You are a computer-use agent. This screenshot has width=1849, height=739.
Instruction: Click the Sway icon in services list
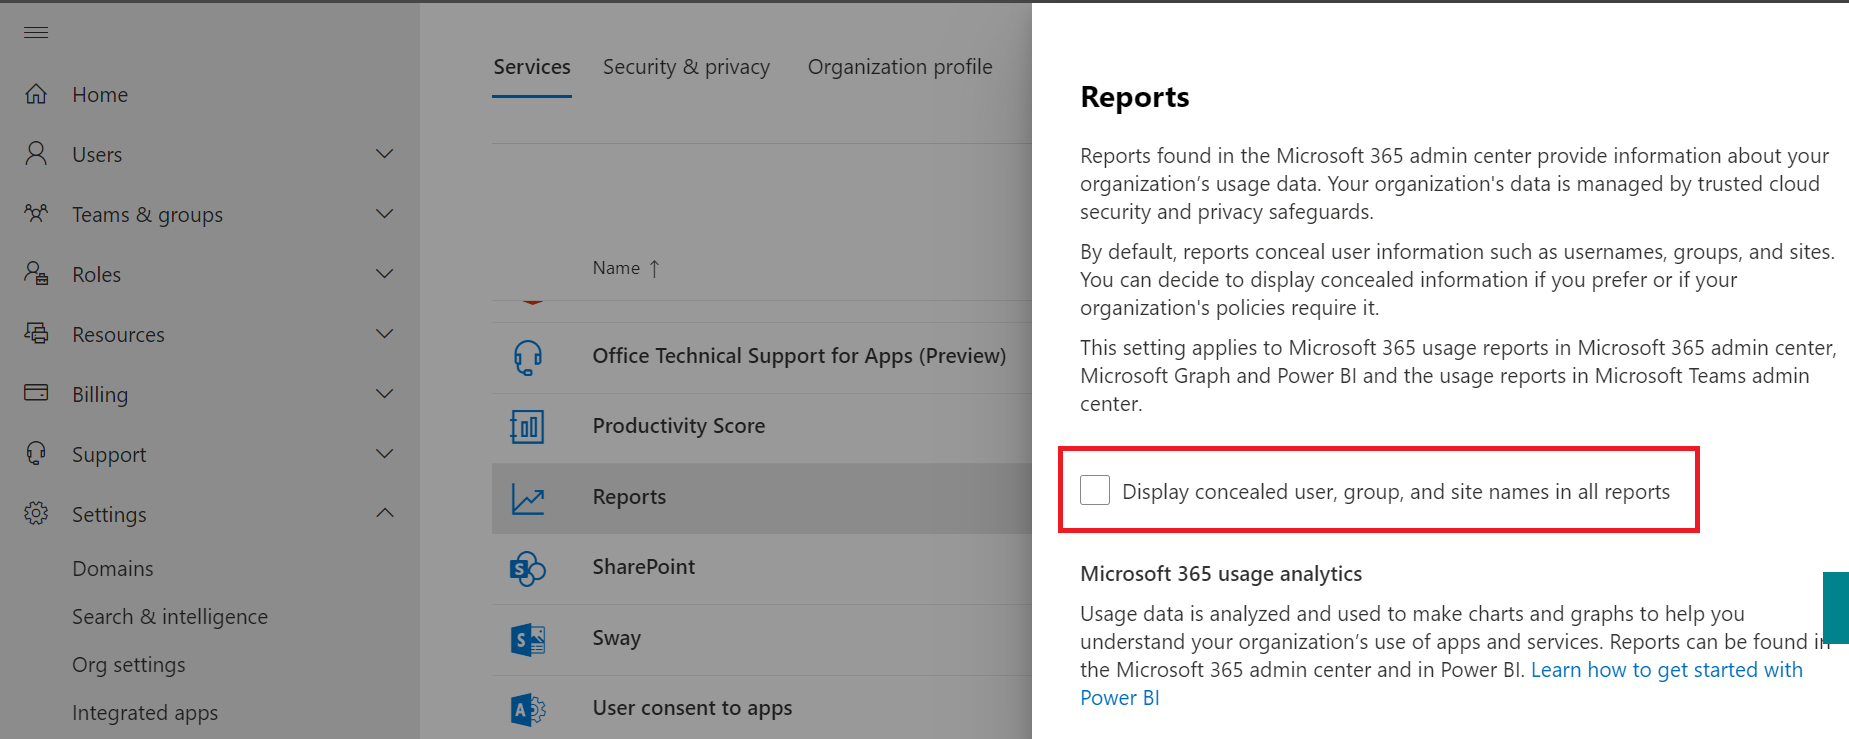pos(528,639)
